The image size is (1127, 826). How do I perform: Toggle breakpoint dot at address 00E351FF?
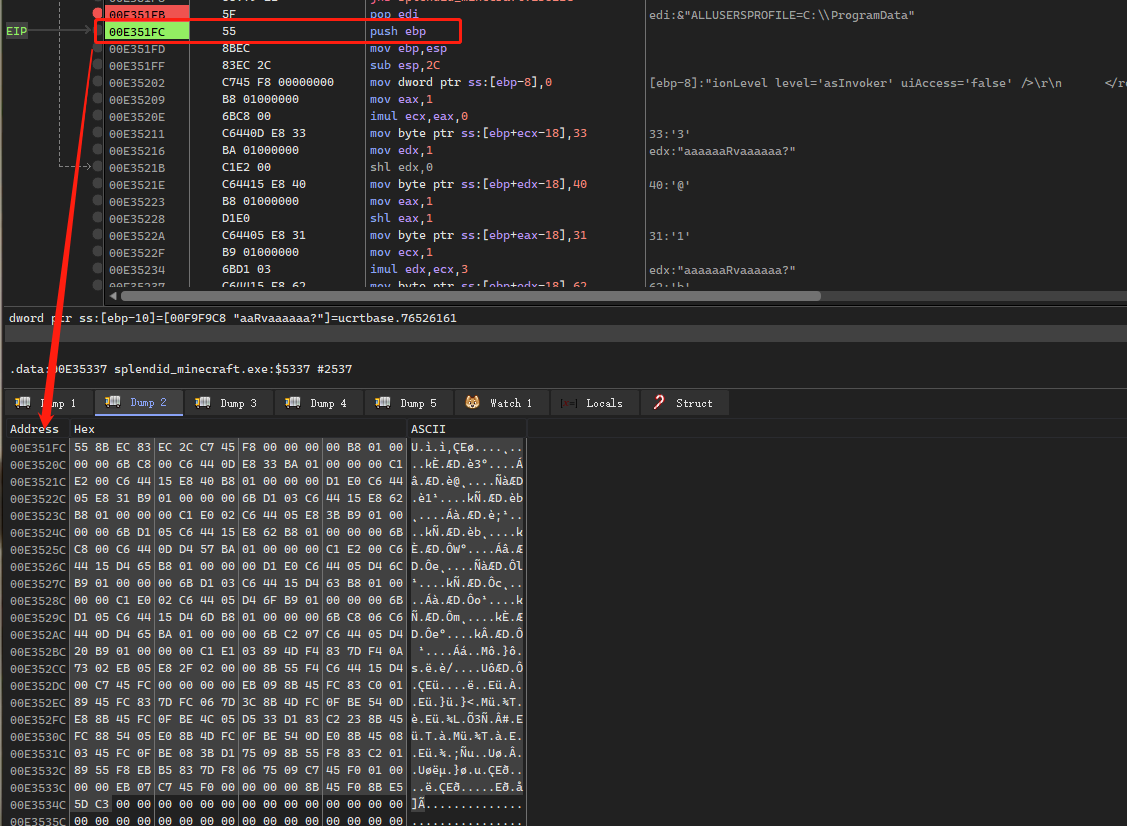98,65
